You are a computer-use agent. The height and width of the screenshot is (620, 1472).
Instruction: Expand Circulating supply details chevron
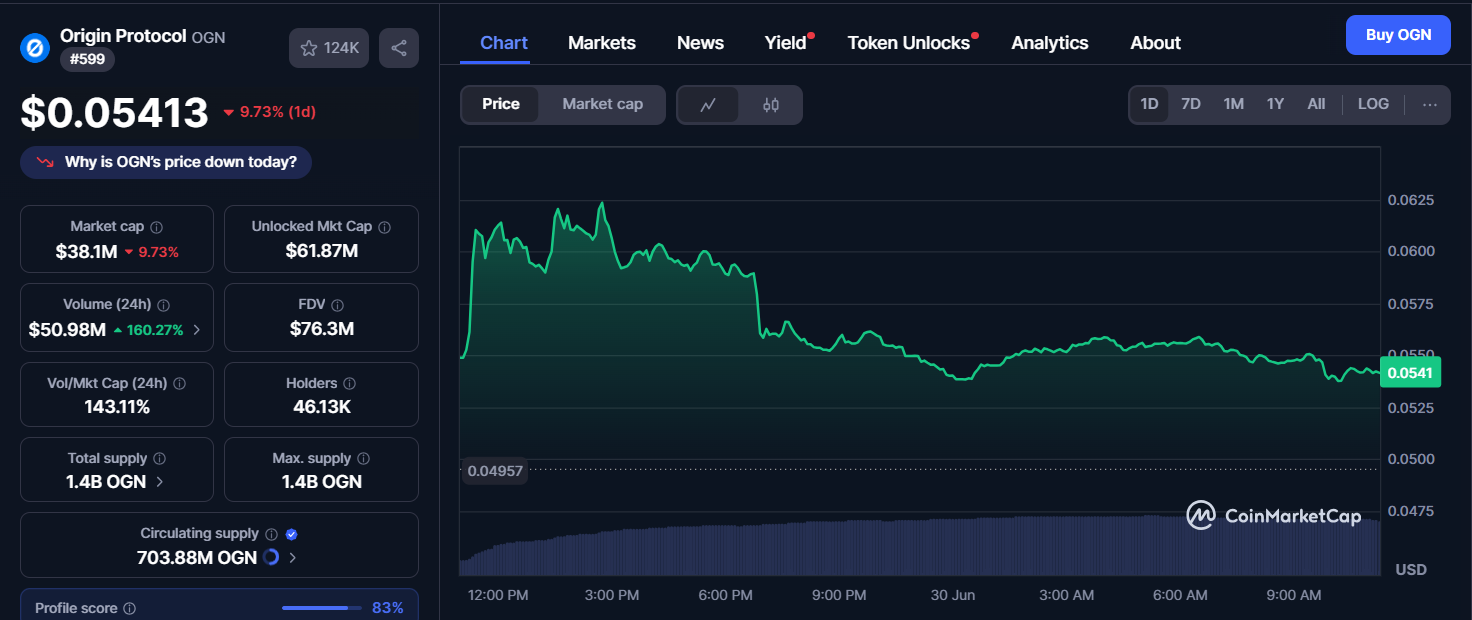(292, 558)
